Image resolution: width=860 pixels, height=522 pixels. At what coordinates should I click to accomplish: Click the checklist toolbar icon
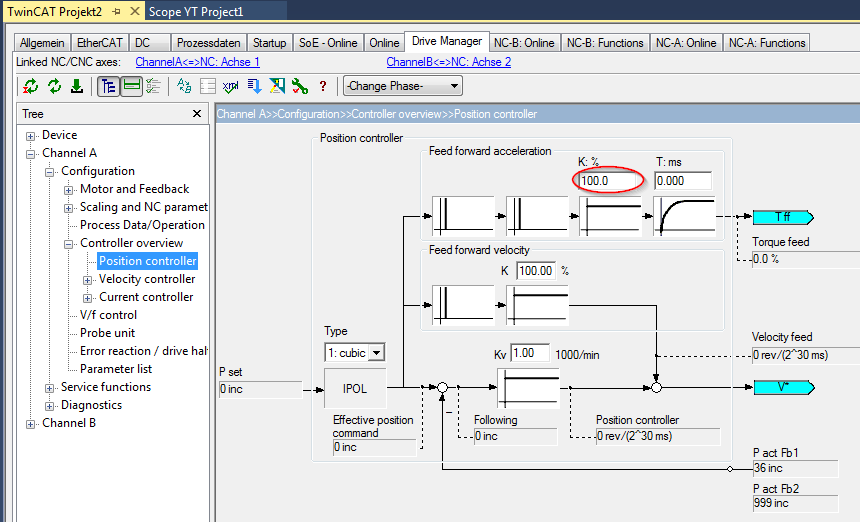[x=153, y=86]
